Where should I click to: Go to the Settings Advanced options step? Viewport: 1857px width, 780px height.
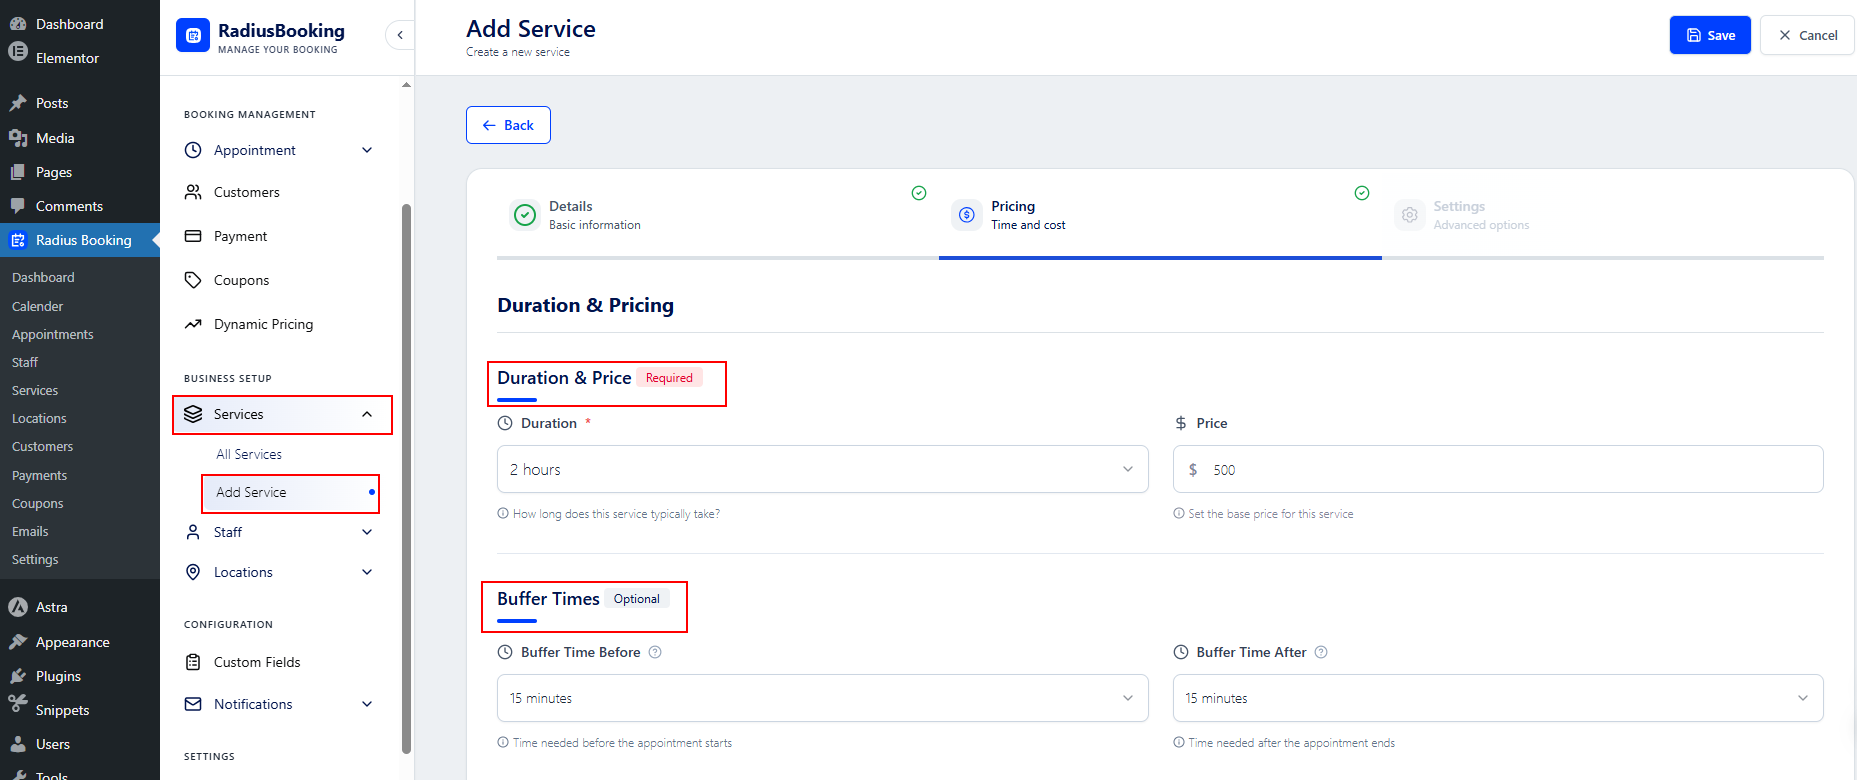point(1603,215)
